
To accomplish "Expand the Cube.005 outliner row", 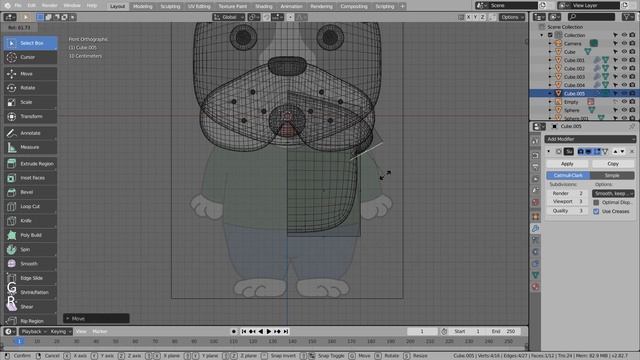I will point(550,93).
